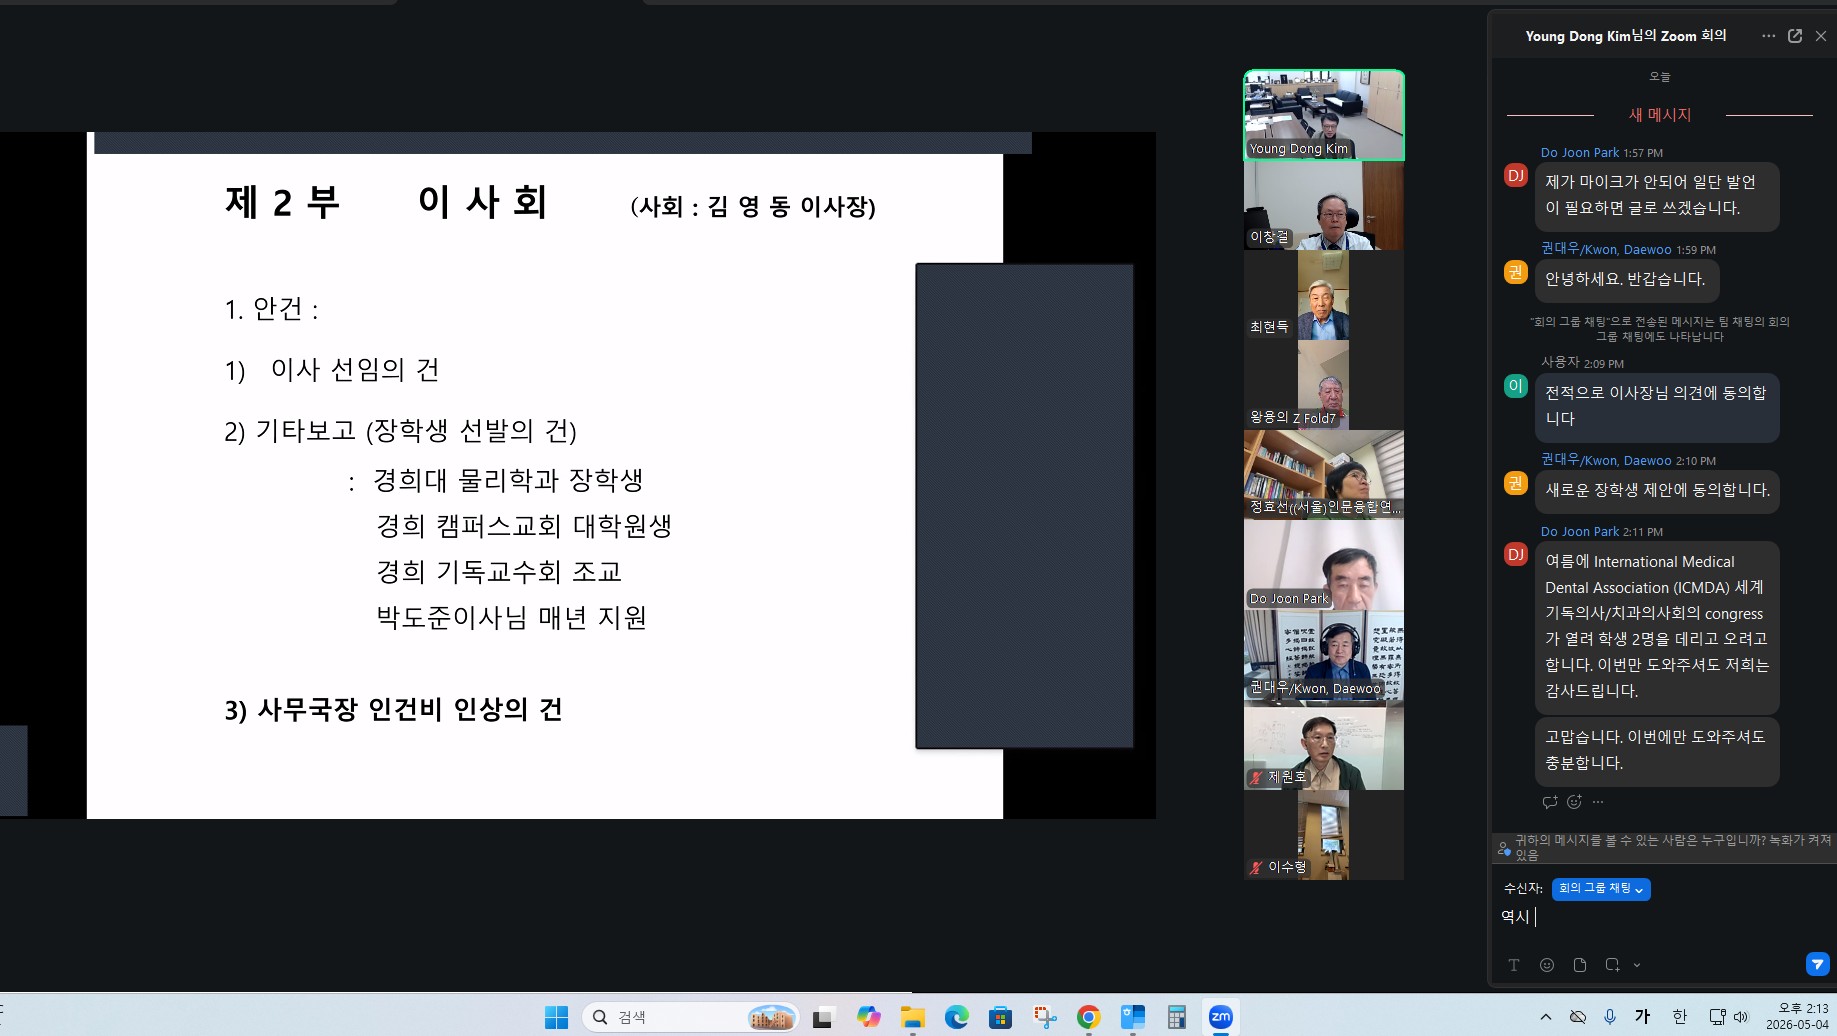Send the typed chat message
1837x1036 pixels.
pyautogui.click(x=1817, y=964)
